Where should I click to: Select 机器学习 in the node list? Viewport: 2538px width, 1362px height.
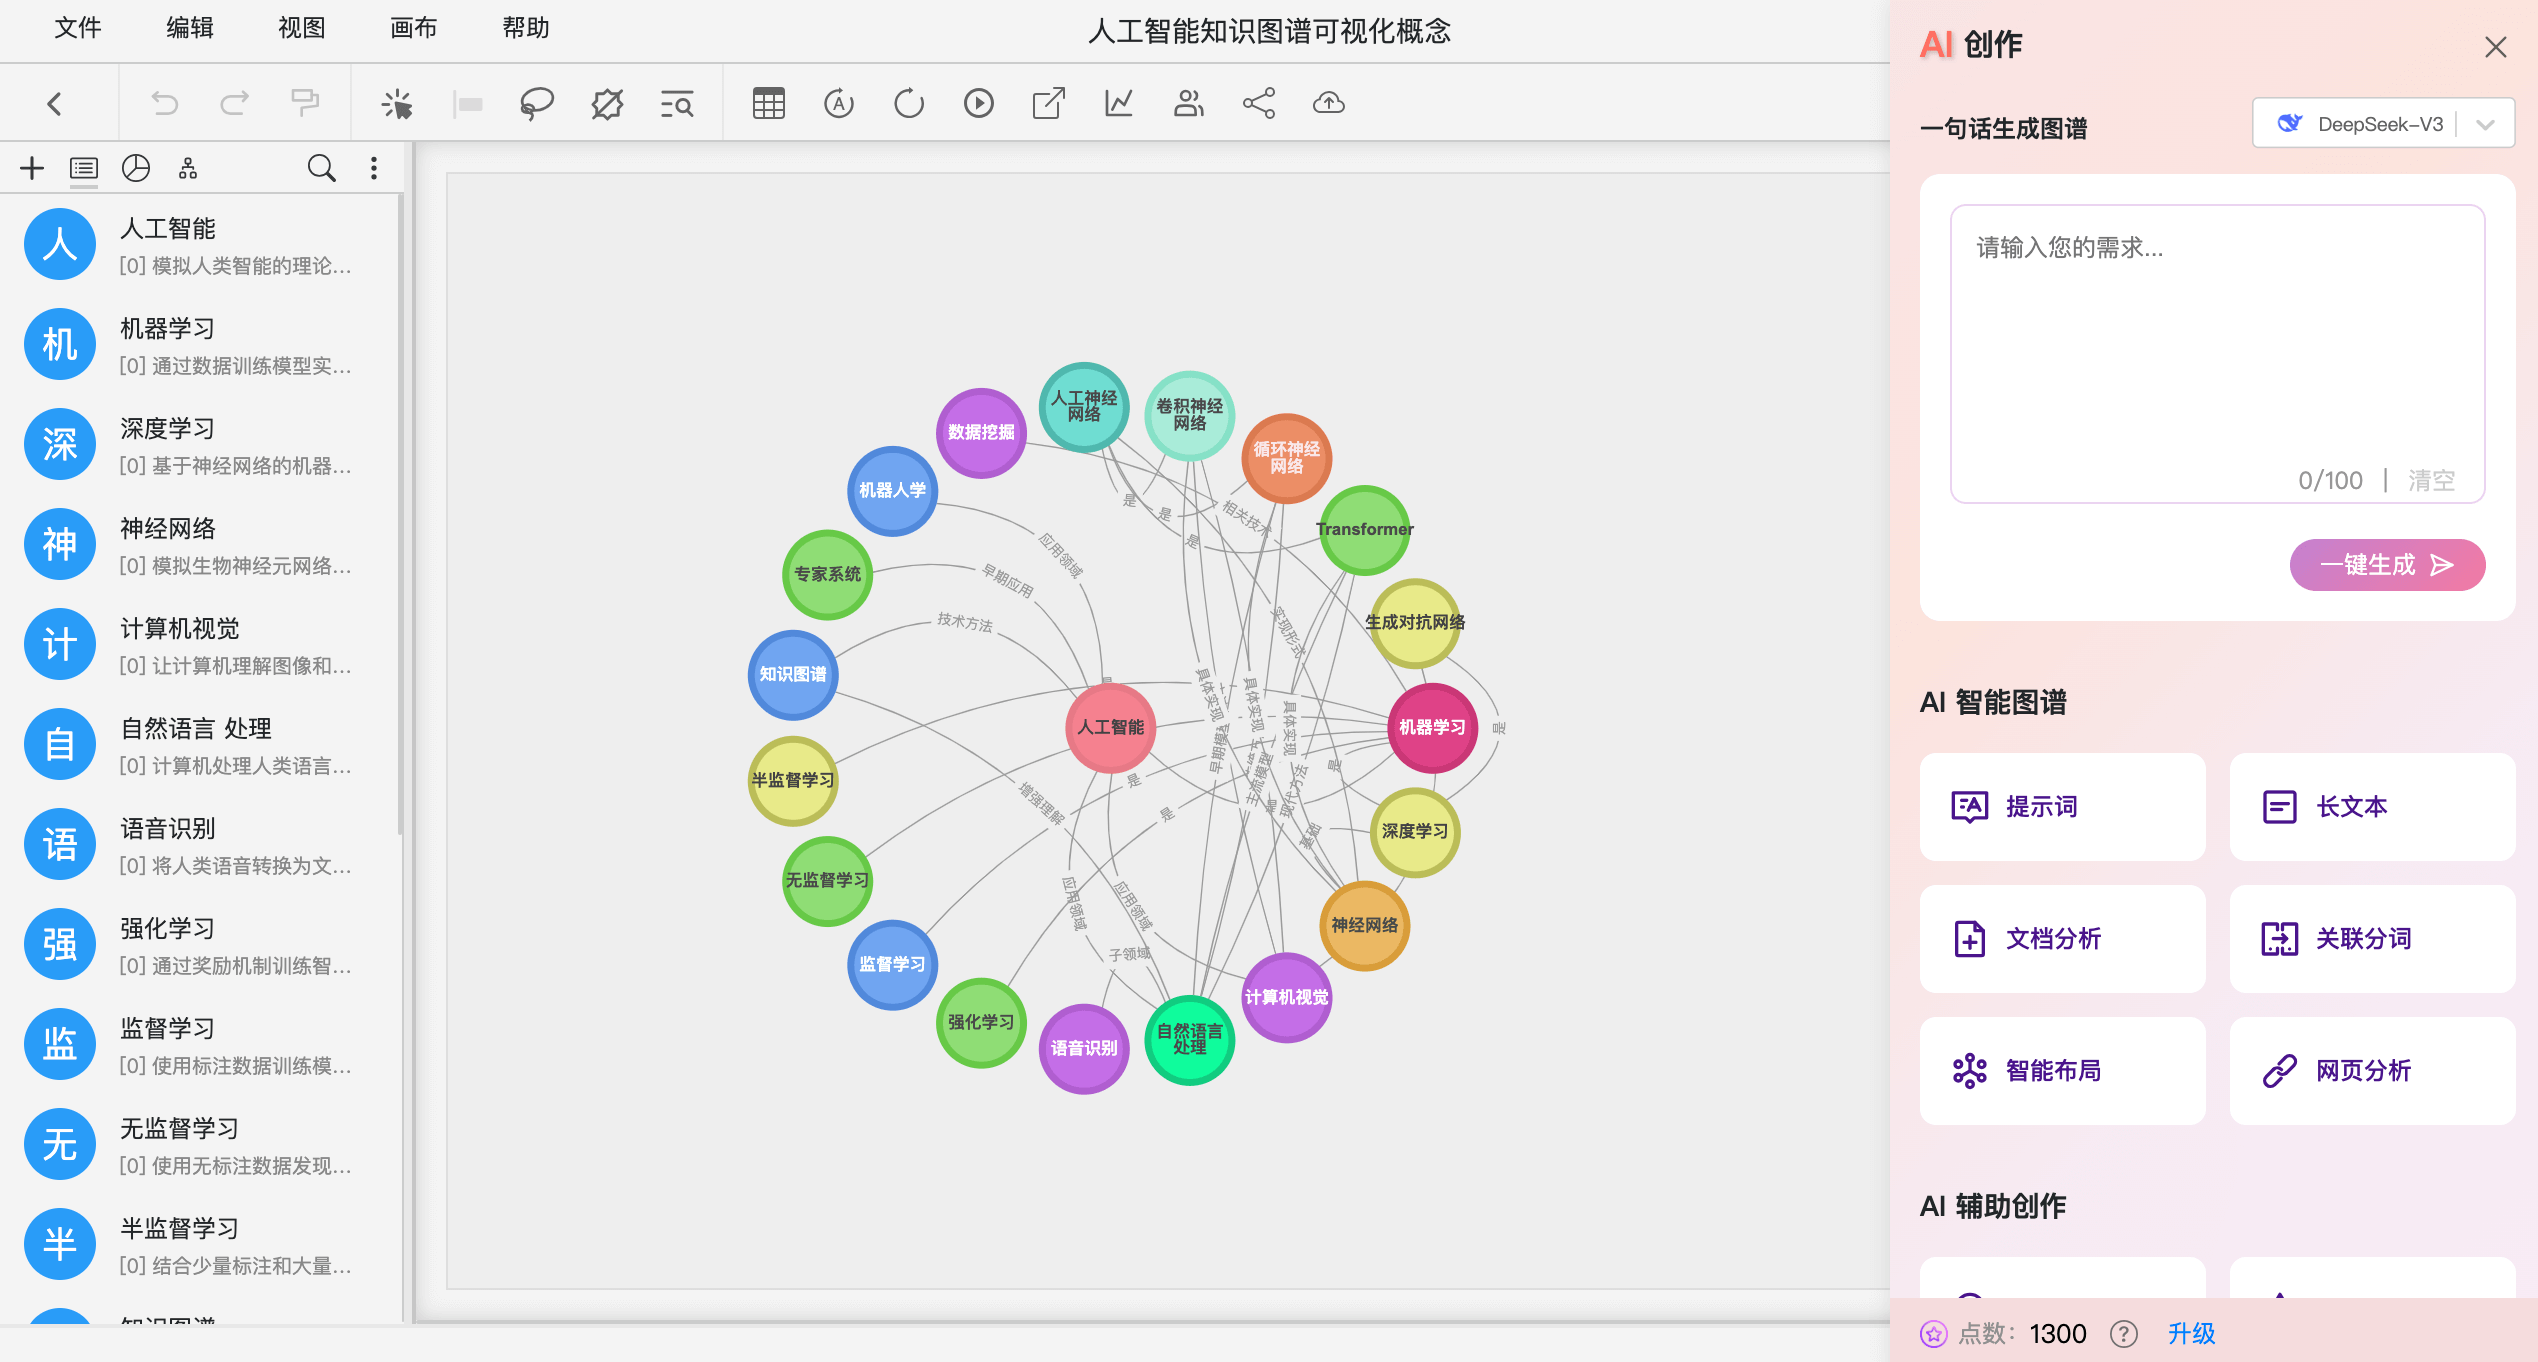[x=200, y=344]
